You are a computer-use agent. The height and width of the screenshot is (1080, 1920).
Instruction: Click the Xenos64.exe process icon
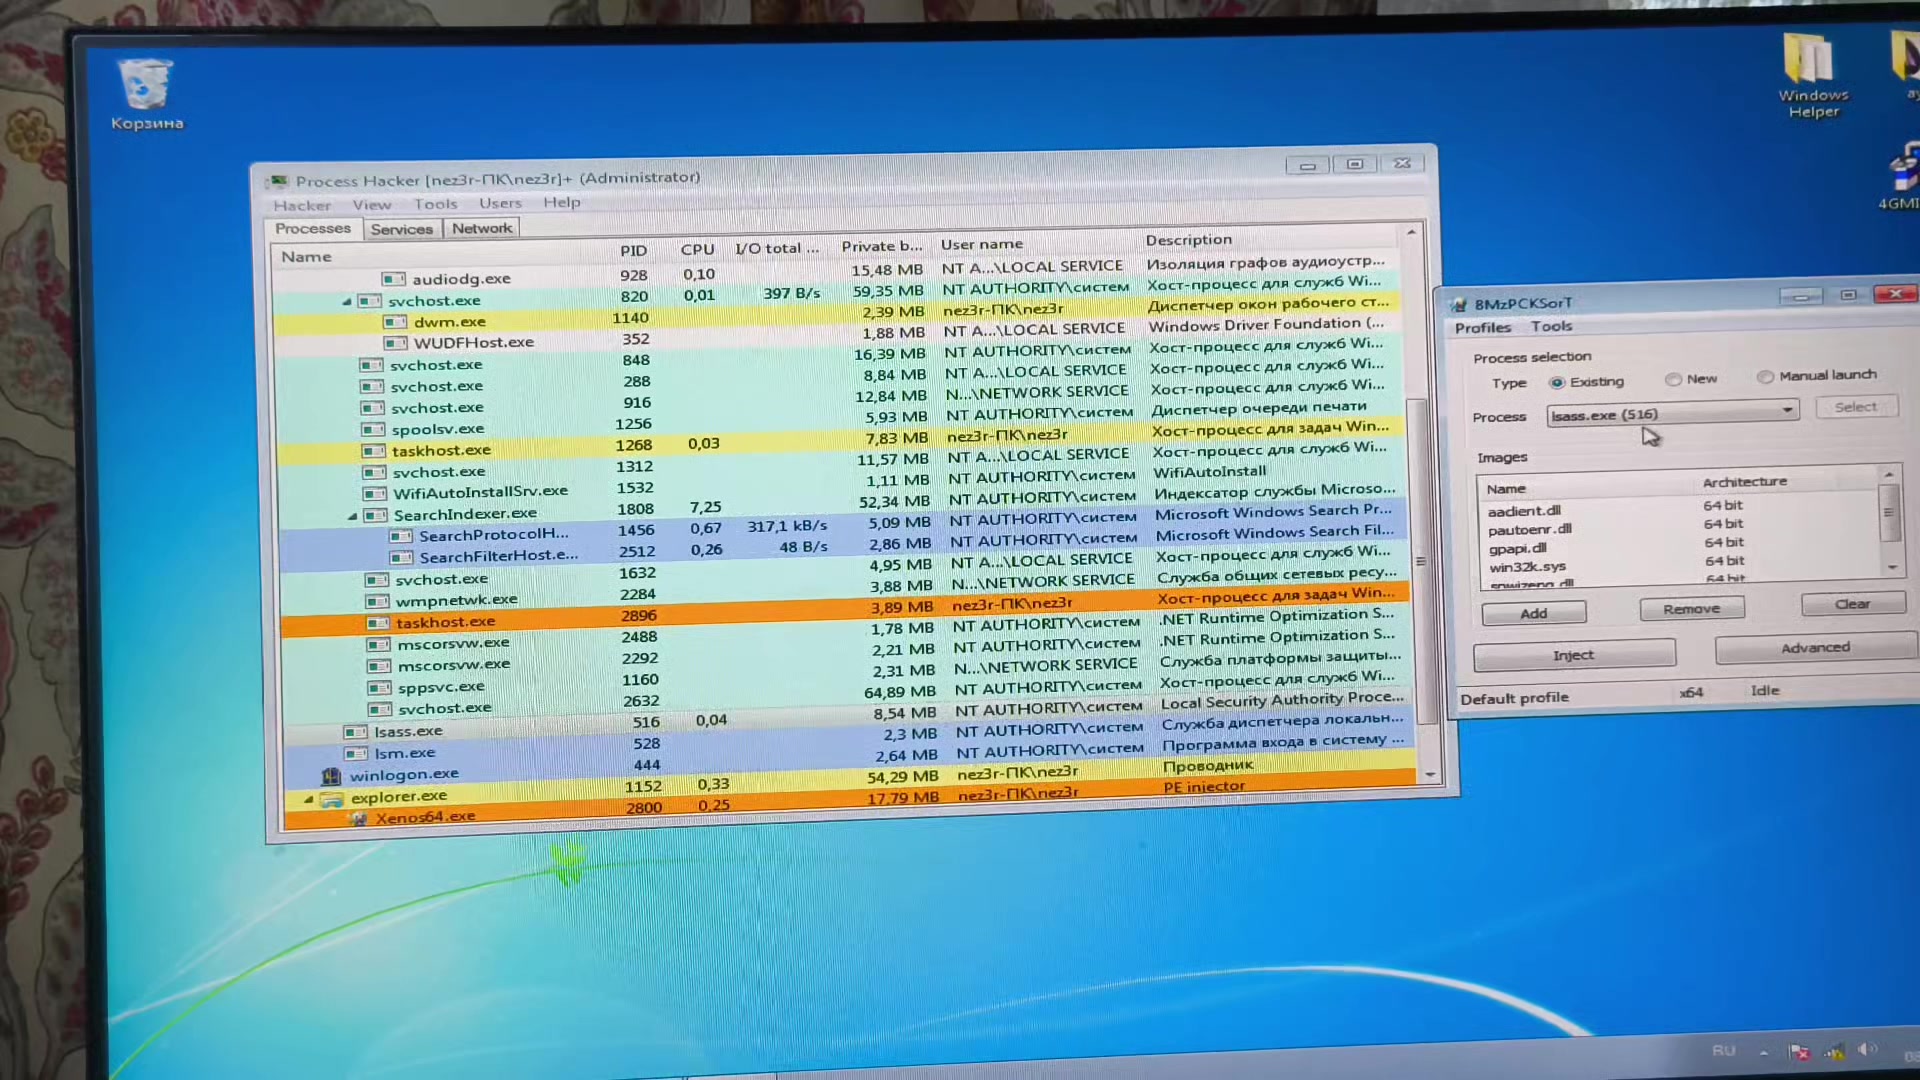point(359,818)
